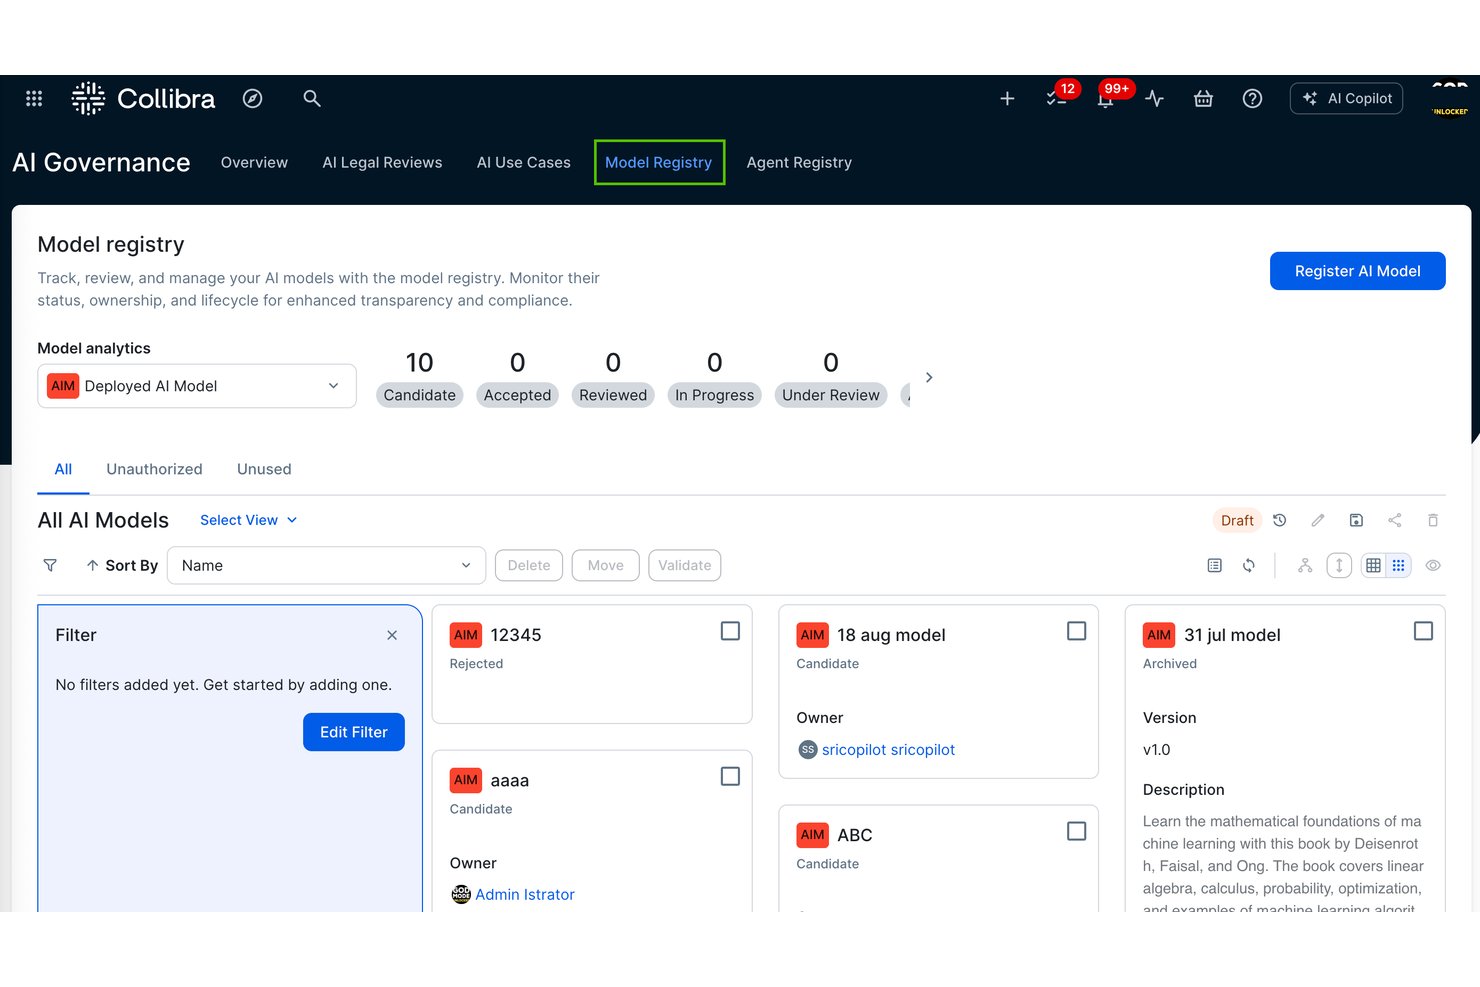Click the Candidate status pill

[x=420, y=395]
